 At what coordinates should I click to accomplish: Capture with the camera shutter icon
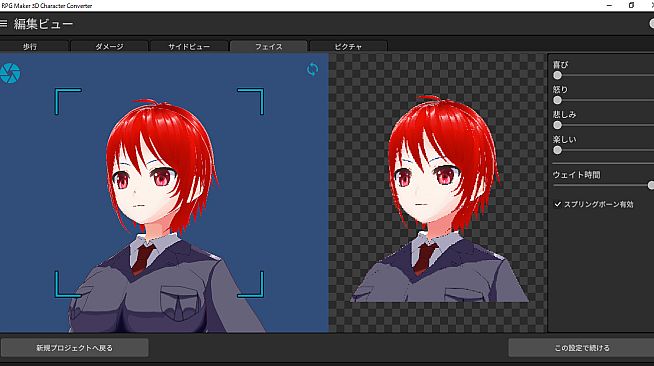tap(10, 73)
